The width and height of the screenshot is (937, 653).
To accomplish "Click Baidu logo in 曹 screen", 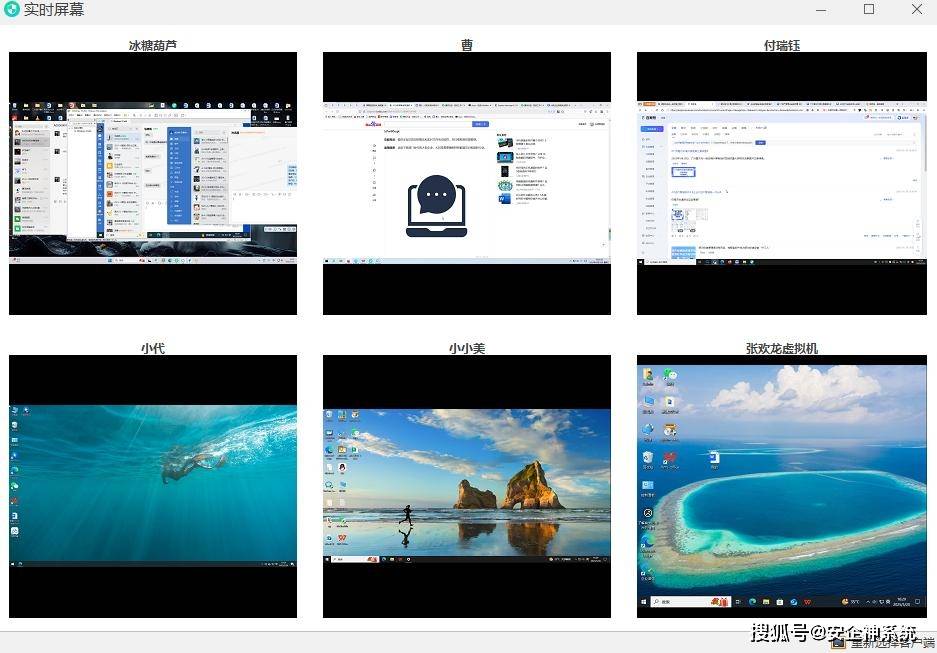I will (373, 124).
